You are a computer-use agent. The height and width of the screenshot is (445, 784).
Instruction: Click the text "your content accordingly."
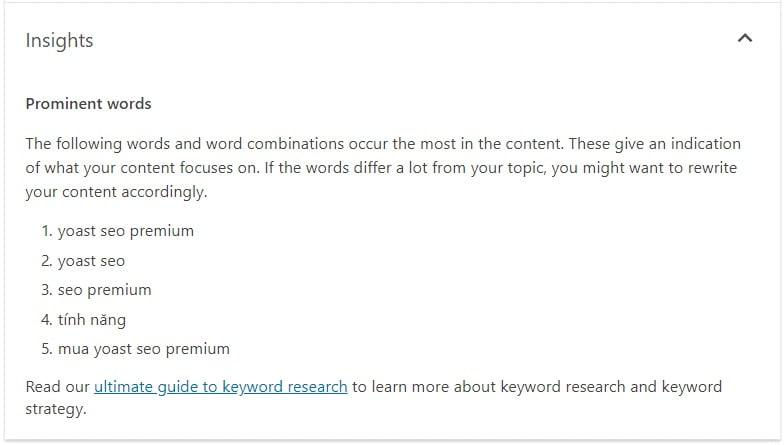click(116, 192)
